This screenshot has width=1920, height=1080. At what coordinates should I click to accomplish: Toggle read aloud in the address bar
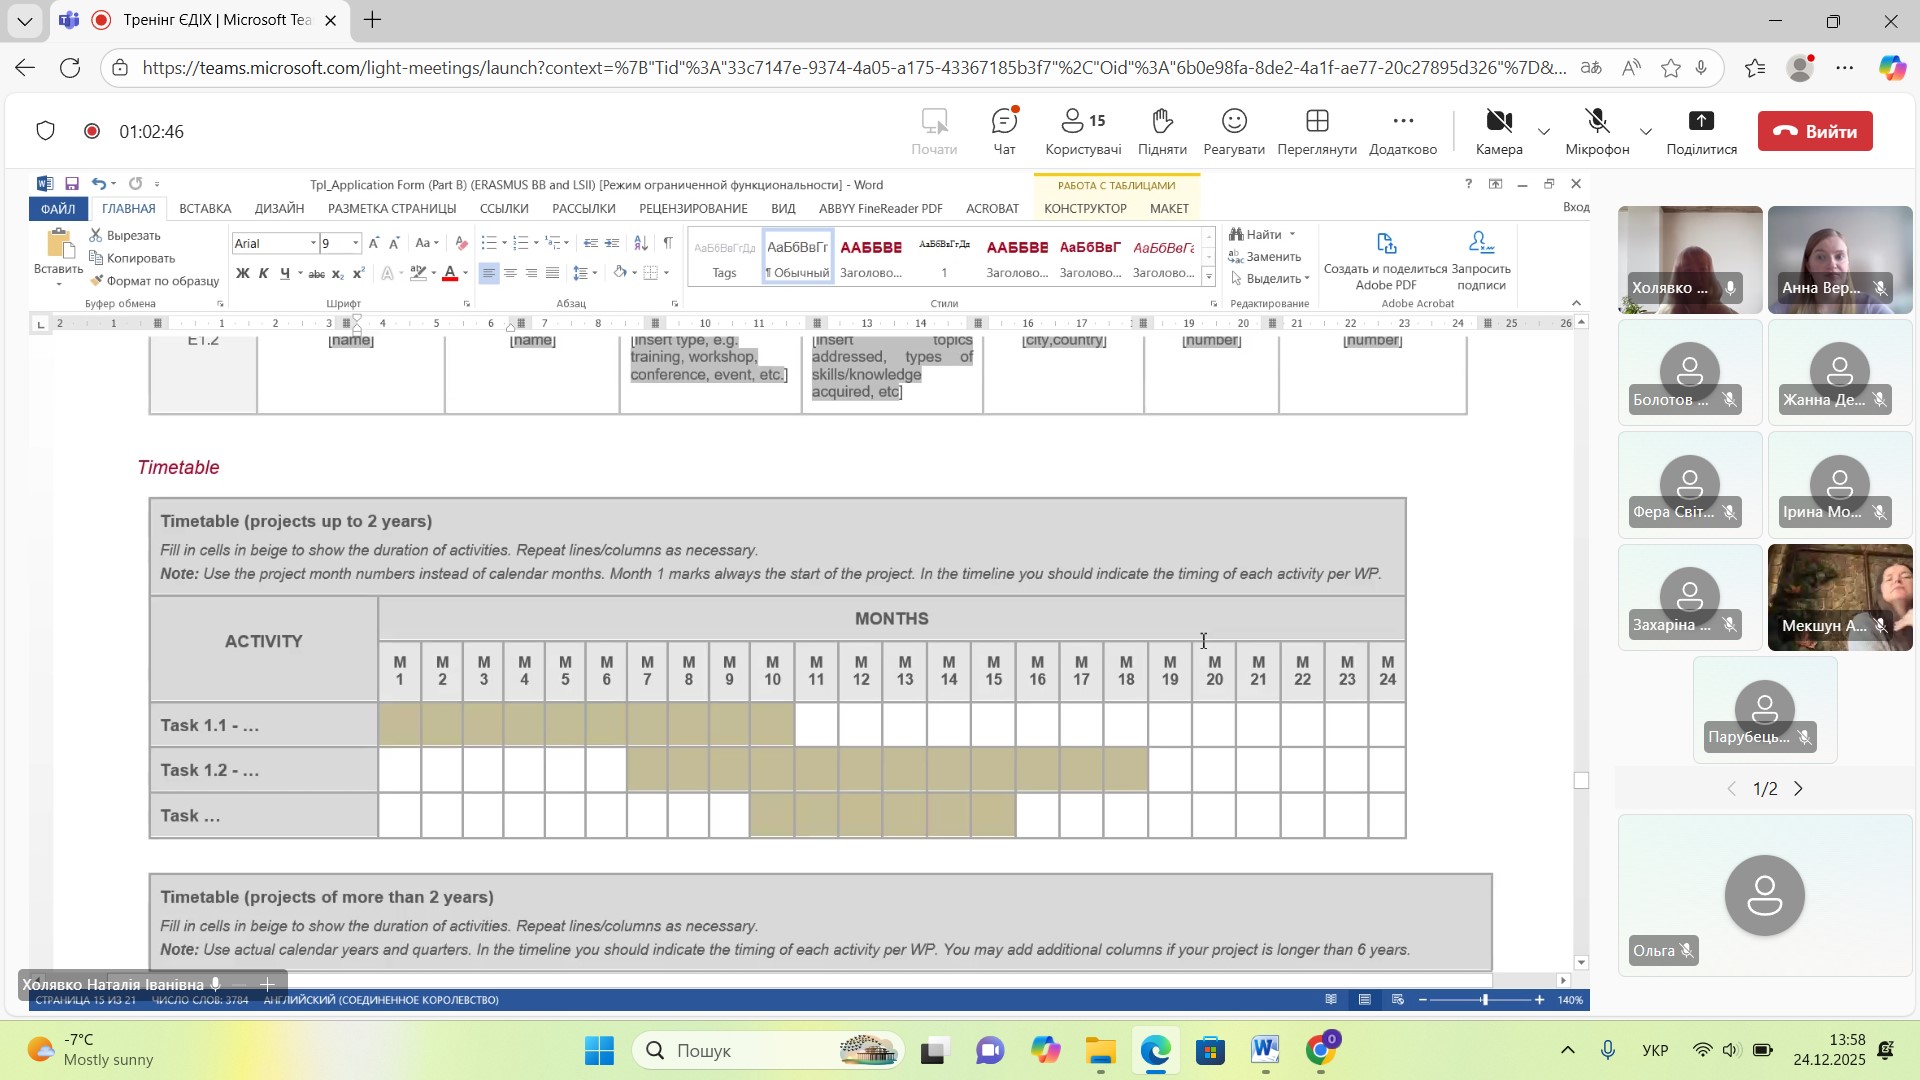point(1631,68)
